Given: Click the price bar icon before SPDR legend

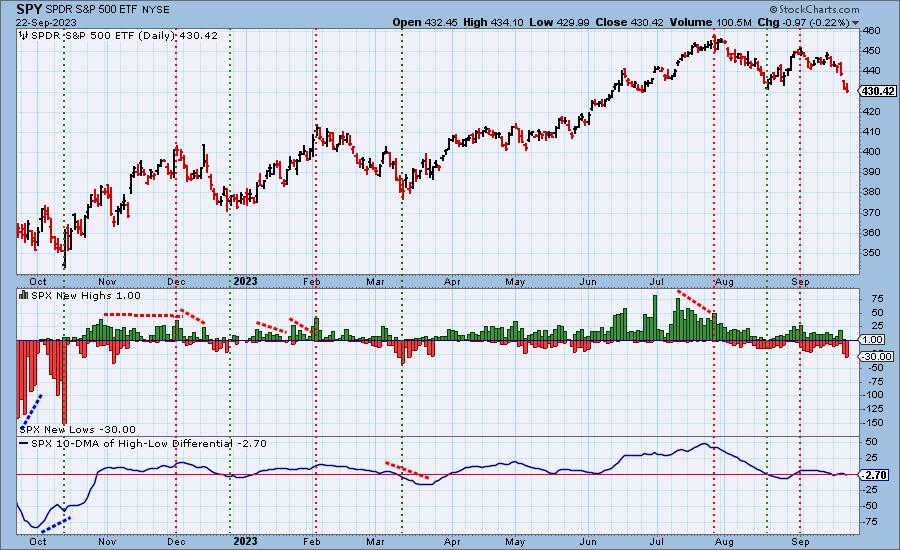Looking at the screenshot, I should click(24, 36).
